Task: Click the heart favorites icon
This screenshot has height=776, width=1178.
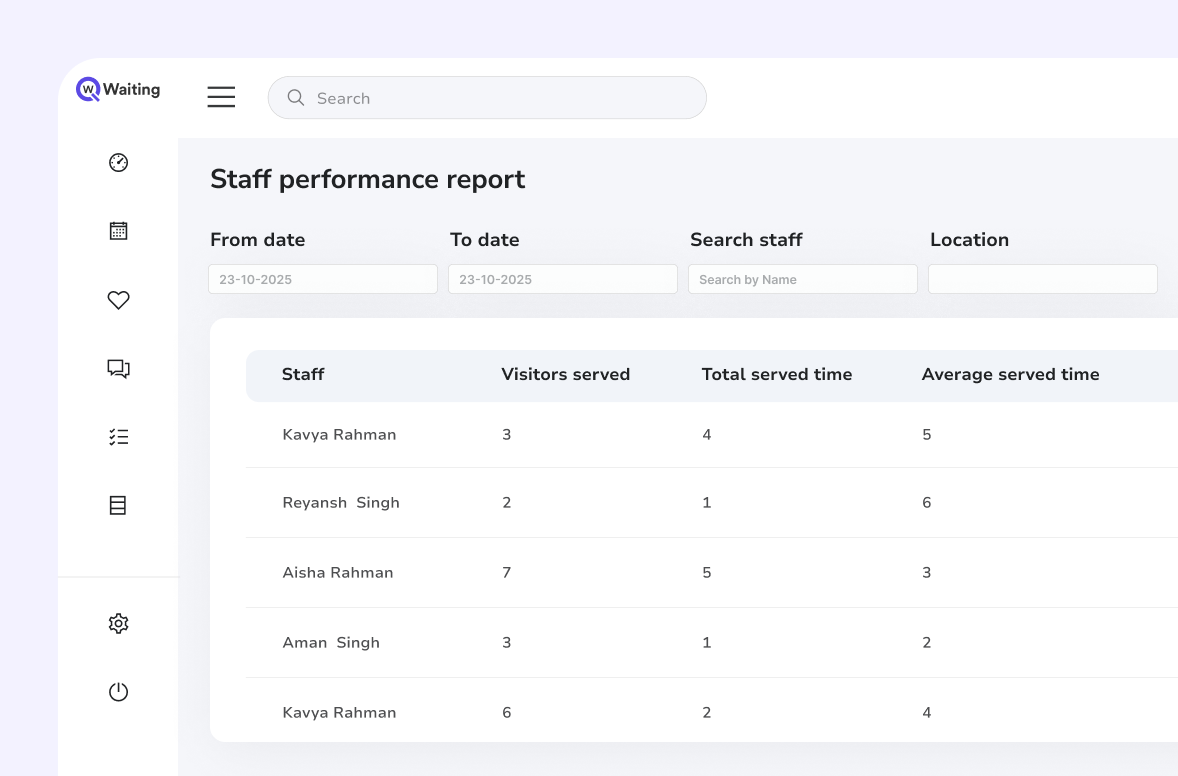Action: point(118,300)
